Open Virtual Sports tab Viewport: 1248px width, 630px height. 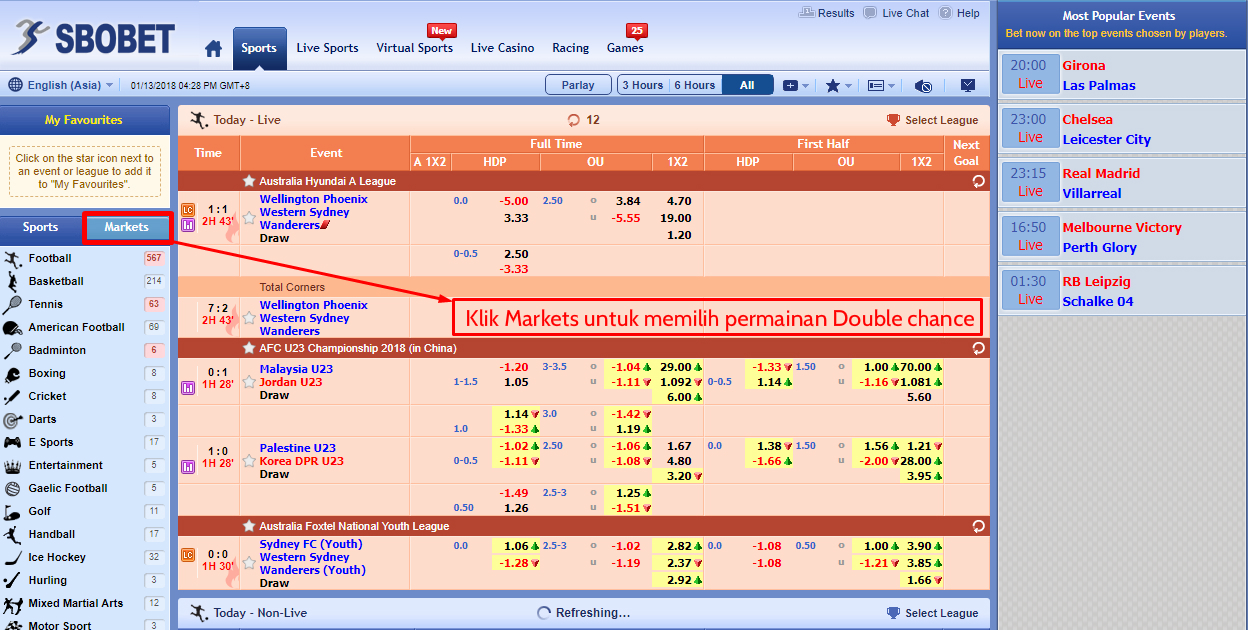414,48
